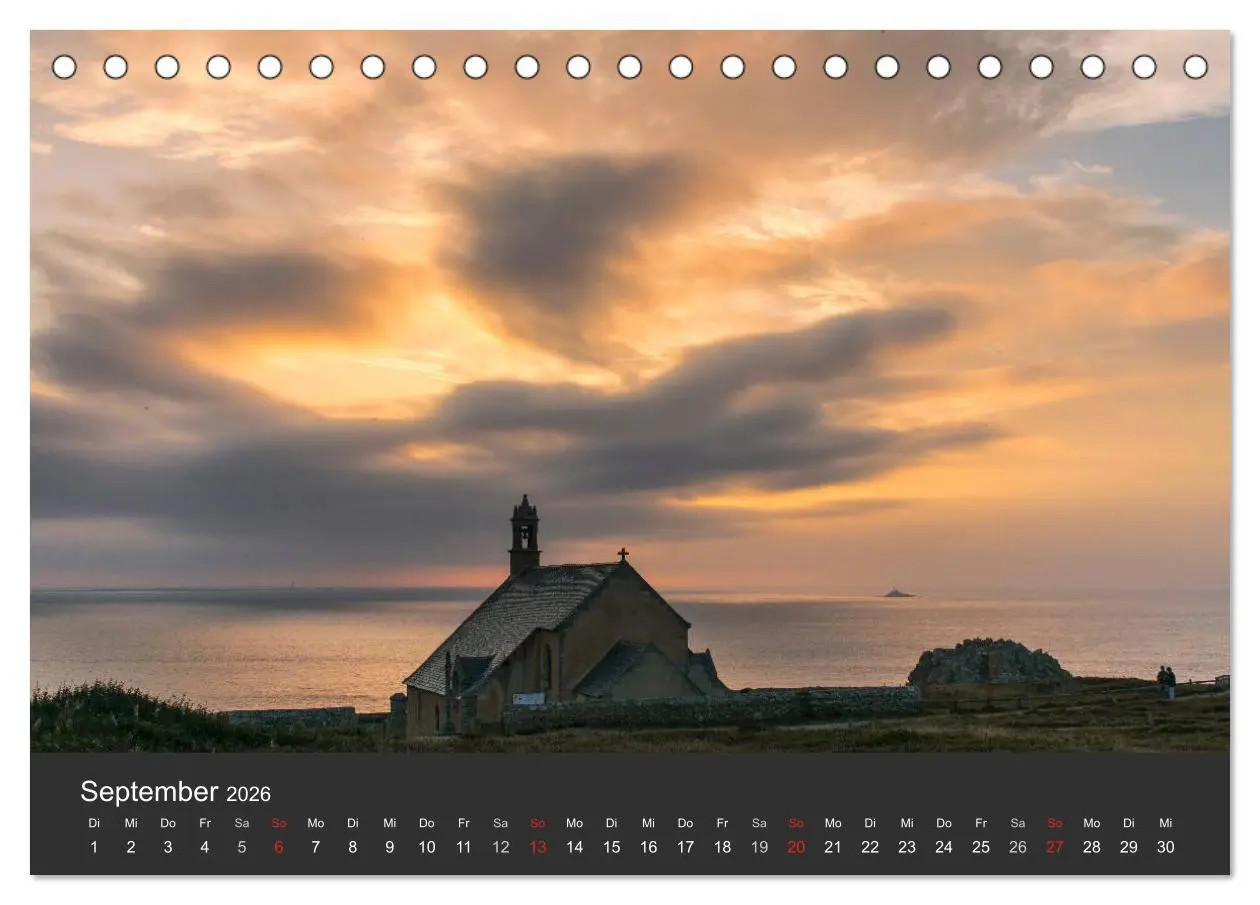1260x905 pixels.
Task: Click the 'Di' label above day 1
Action: [94, 823]
